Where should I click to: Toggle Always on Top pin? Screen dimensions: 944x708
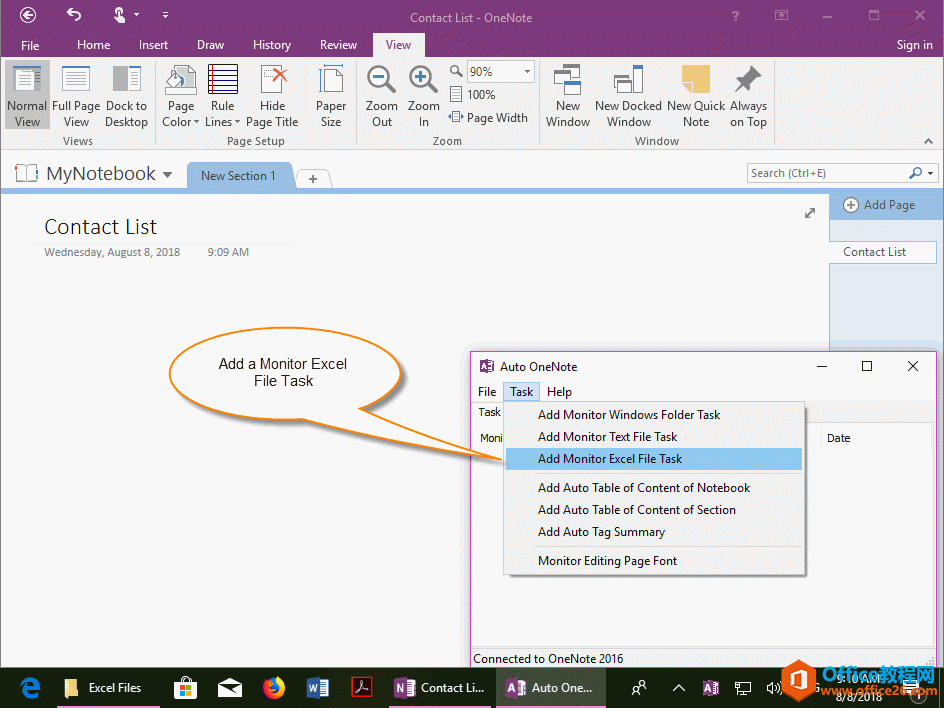[x=748, y=96]
